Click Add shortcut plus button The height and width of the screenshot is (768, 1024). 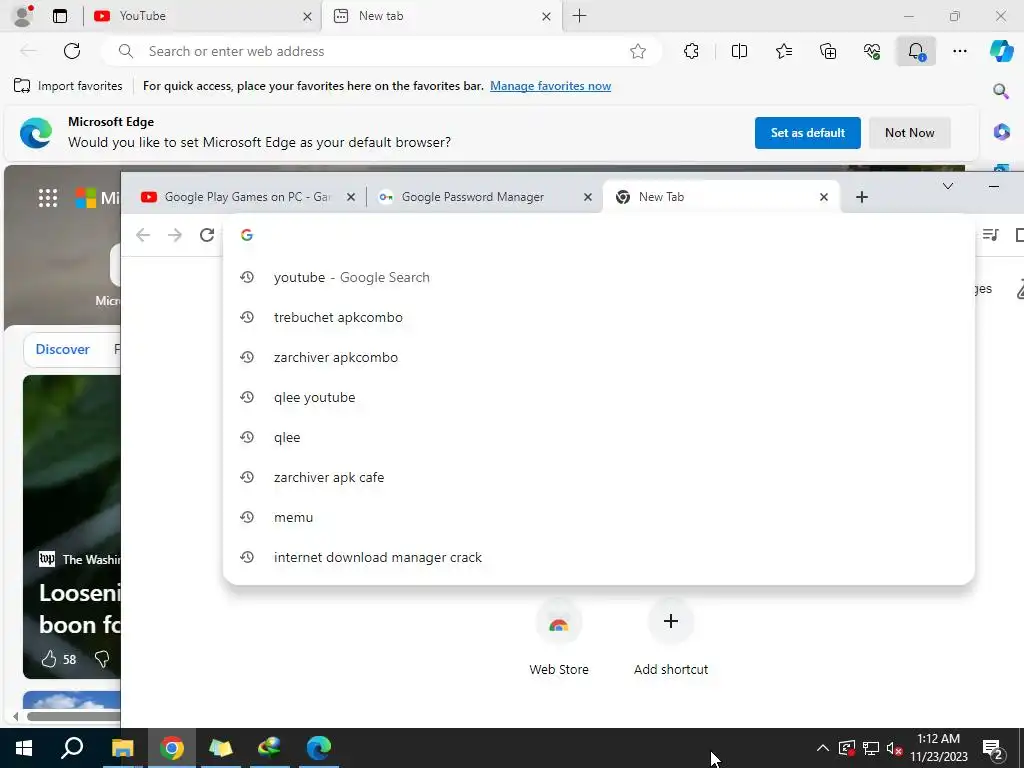pyautogui.click(x=671, y=622)
